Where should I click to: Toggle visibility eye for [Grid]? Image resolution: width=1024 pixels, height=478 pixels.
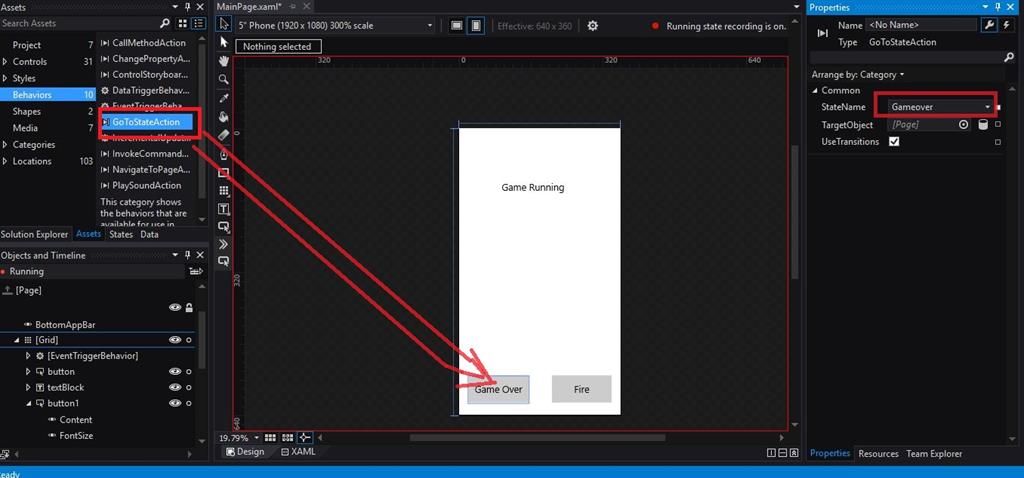[175, 340]
